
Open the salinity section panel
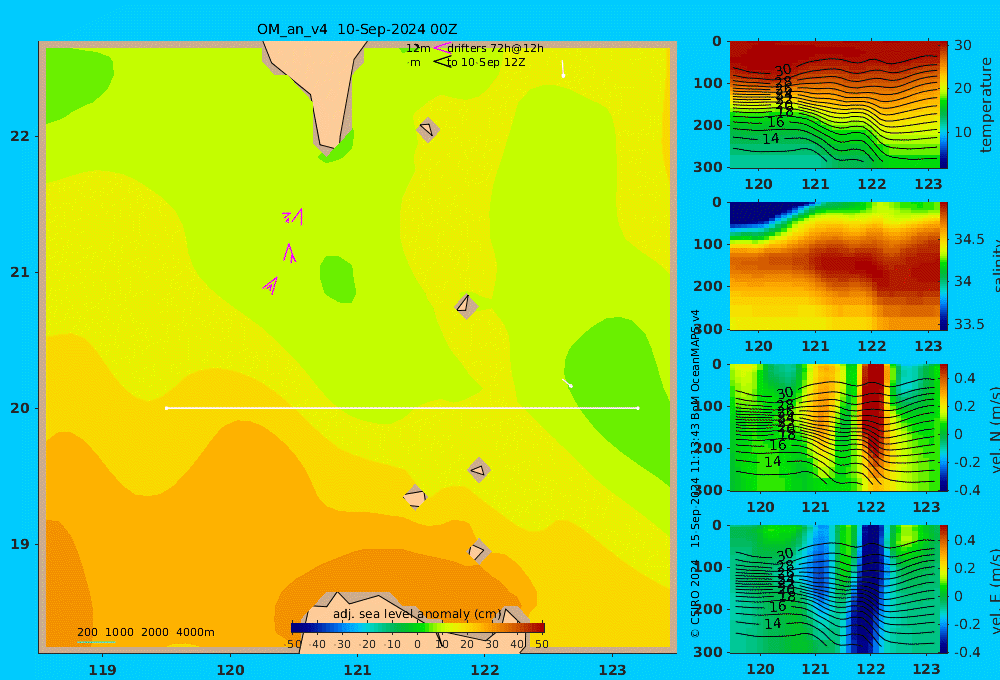tap(834, 266)
